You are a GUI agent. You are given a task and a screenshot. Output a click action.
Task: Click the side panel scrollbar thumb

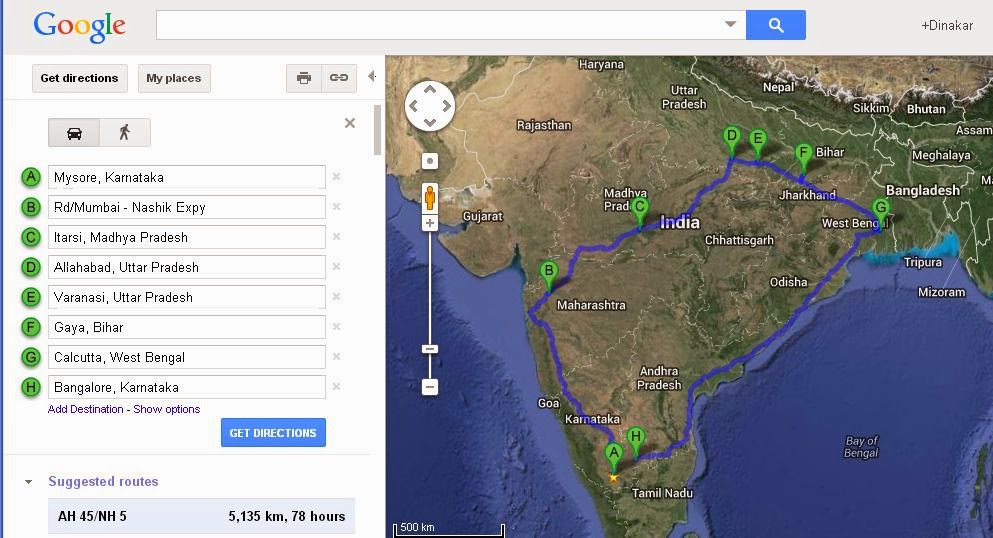[x=377, y=130]
